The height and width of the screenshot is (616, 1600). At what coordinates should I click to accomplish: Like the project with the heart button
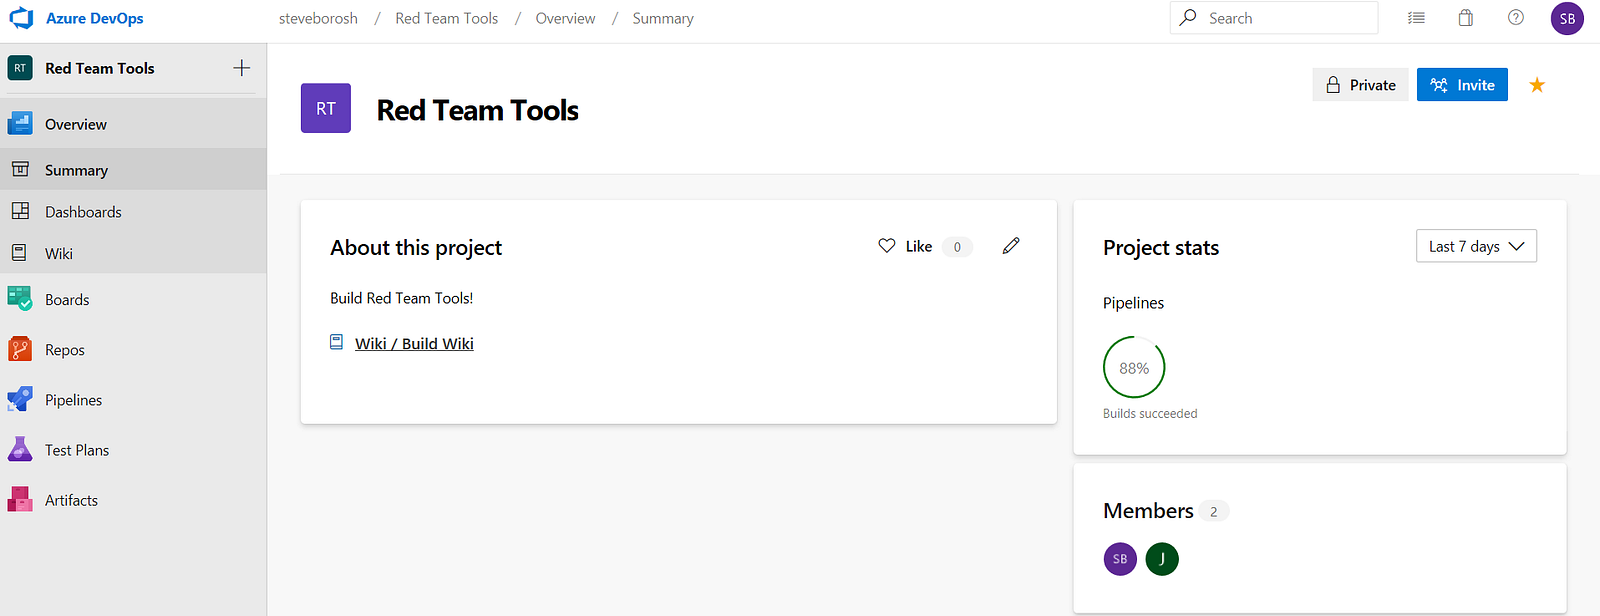pos(905,246)
